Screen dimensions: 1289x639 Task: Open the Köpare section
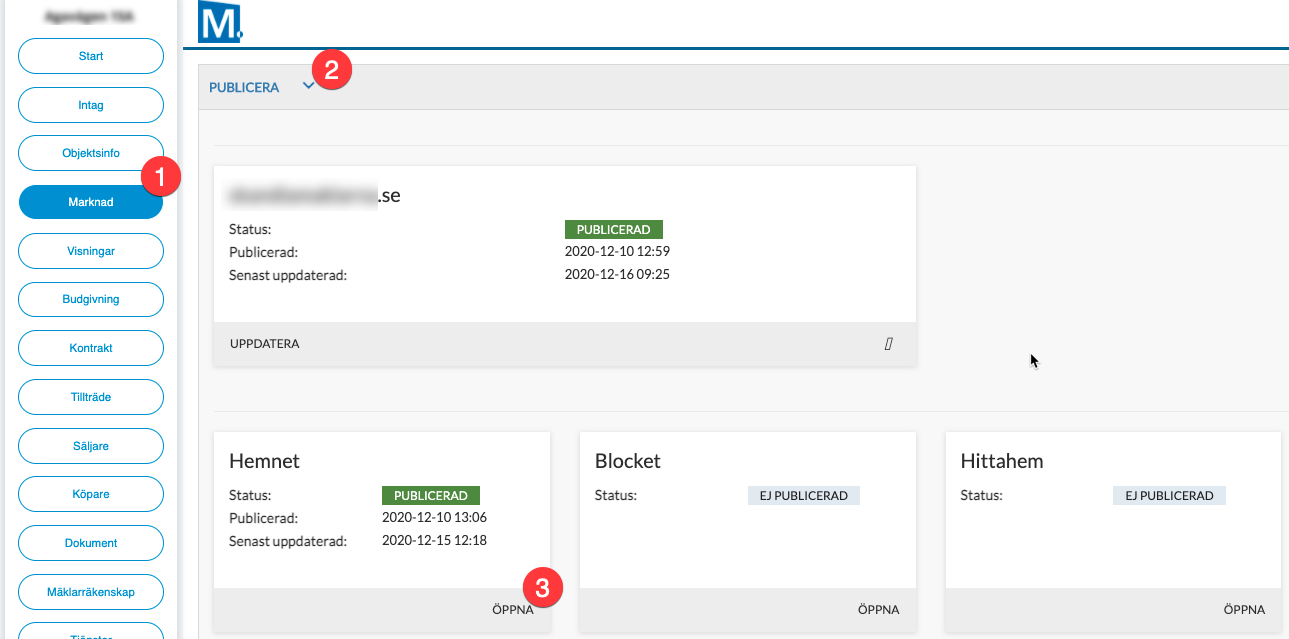pos(91,494)
